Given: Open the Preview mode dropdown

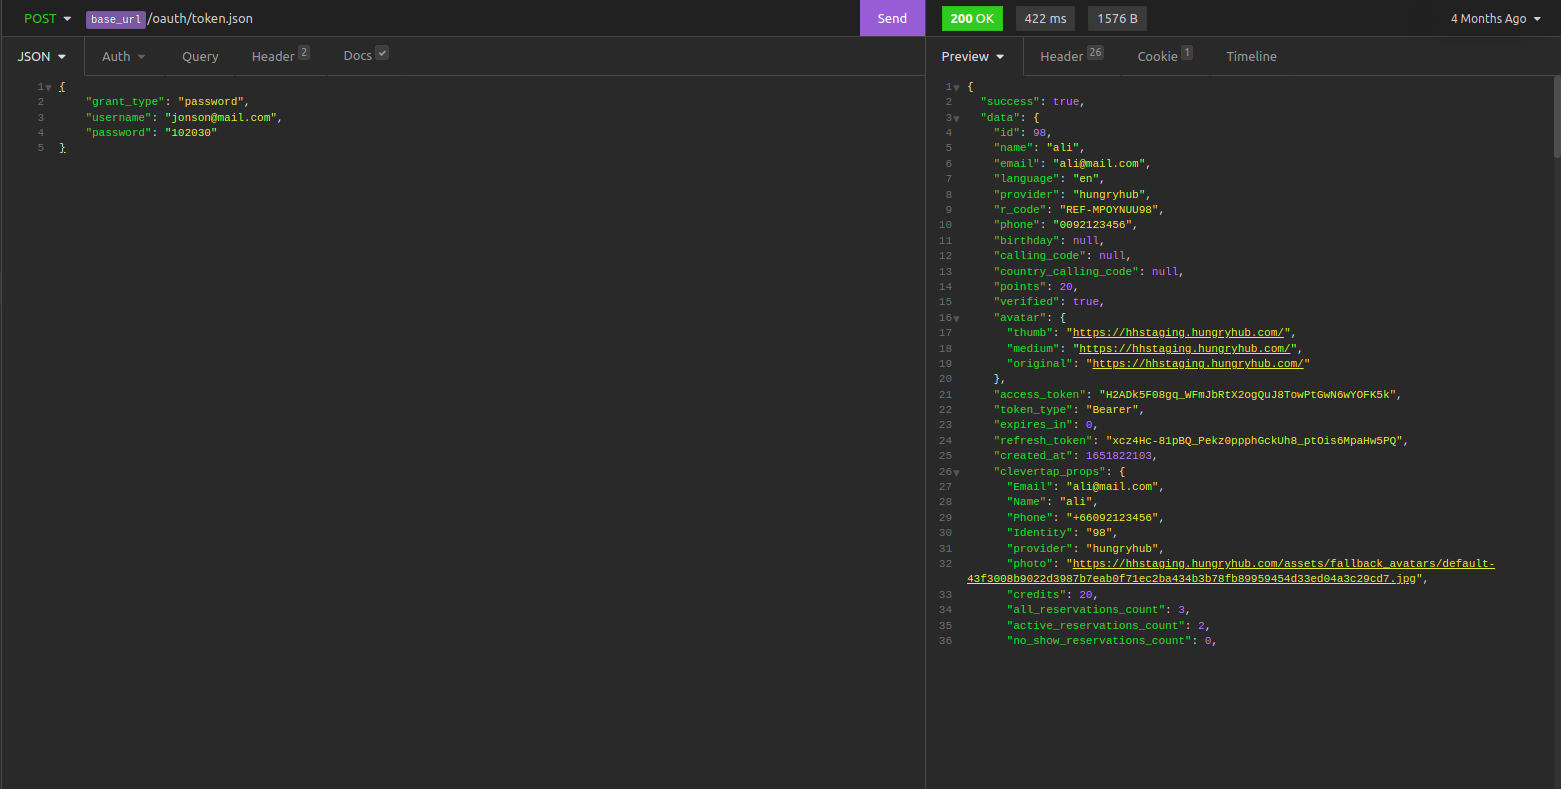Looking at the screenshot, I should point(972,56).
